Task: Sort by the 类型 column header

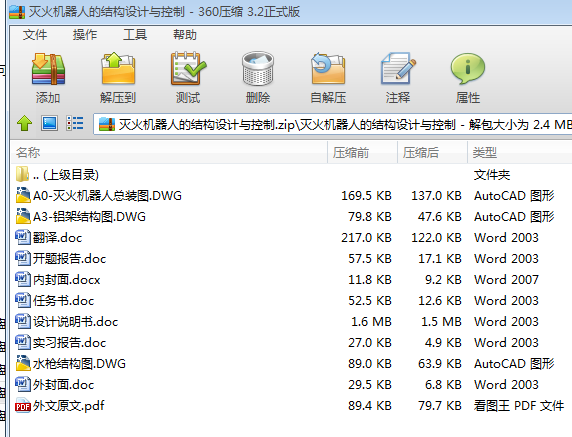Action: point(520,152)
